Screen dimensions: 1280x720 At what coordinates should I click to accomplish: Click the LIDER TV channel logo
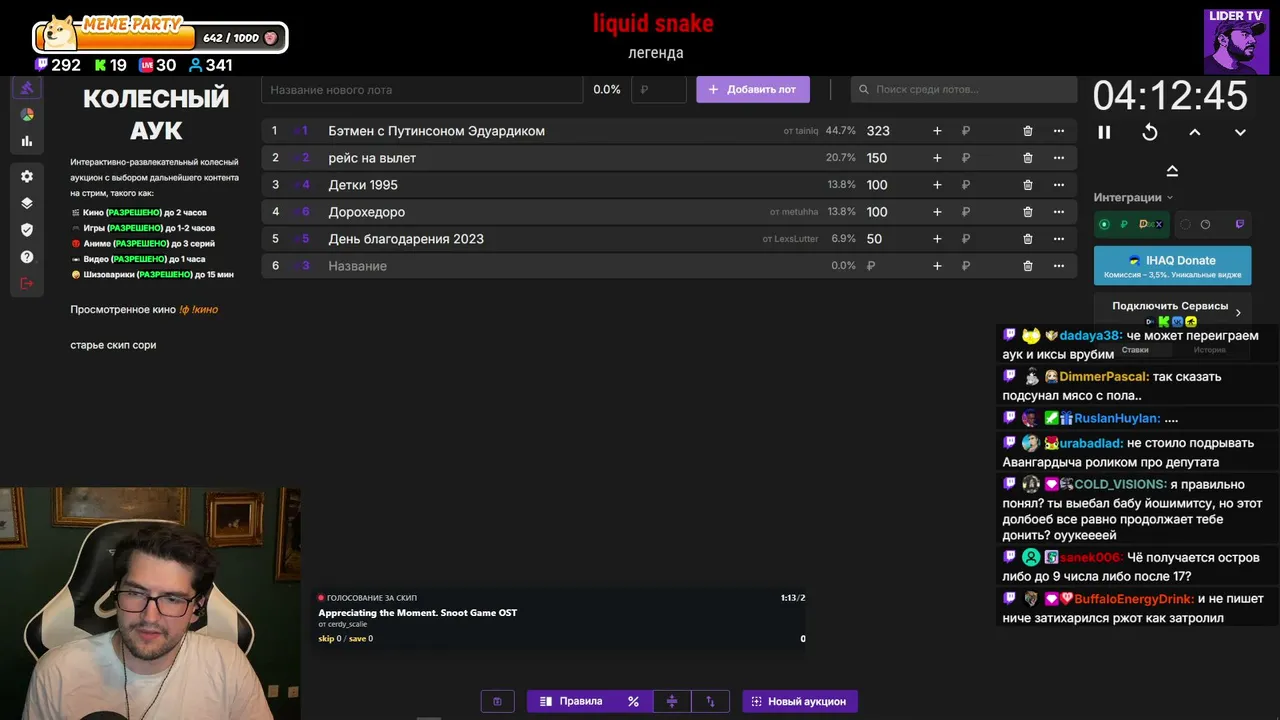click(1236, 41)
